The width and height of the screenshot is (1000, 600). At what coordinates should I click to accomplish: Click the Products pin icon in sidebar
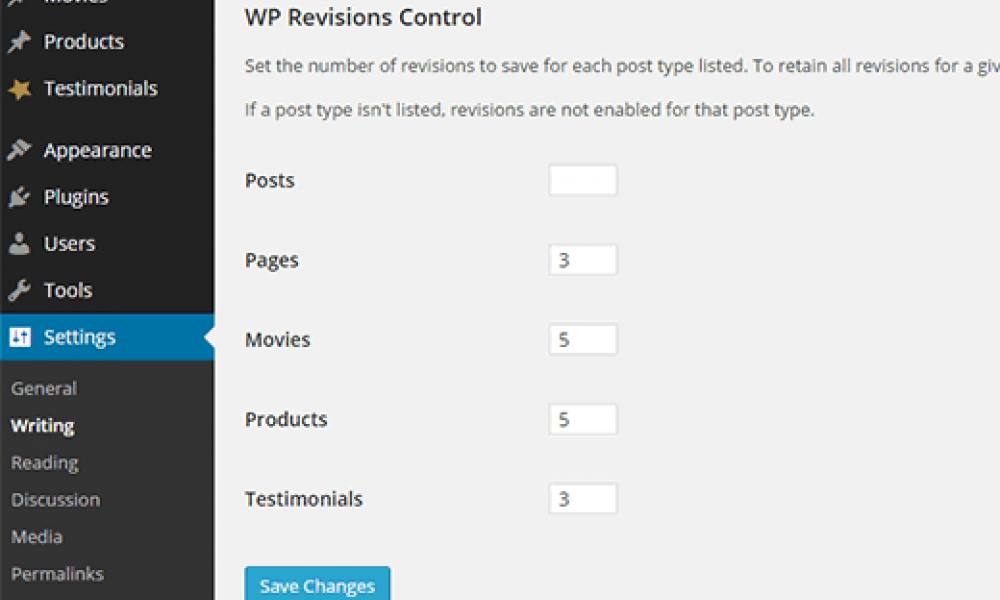[19, 42]
